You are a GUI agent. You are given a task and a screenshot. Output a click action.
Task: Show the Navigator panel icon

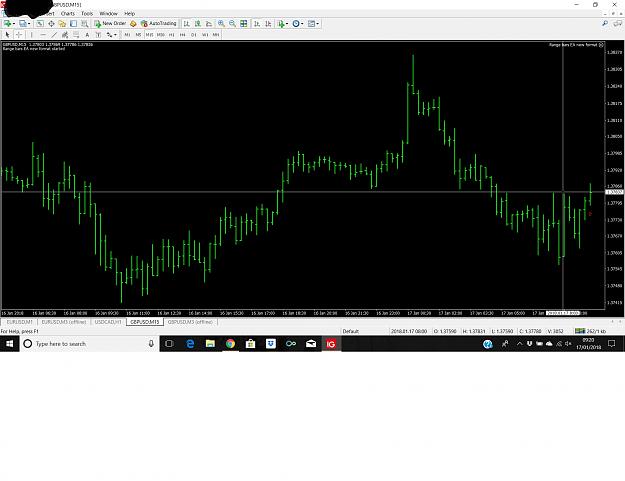tap(62, 24)
